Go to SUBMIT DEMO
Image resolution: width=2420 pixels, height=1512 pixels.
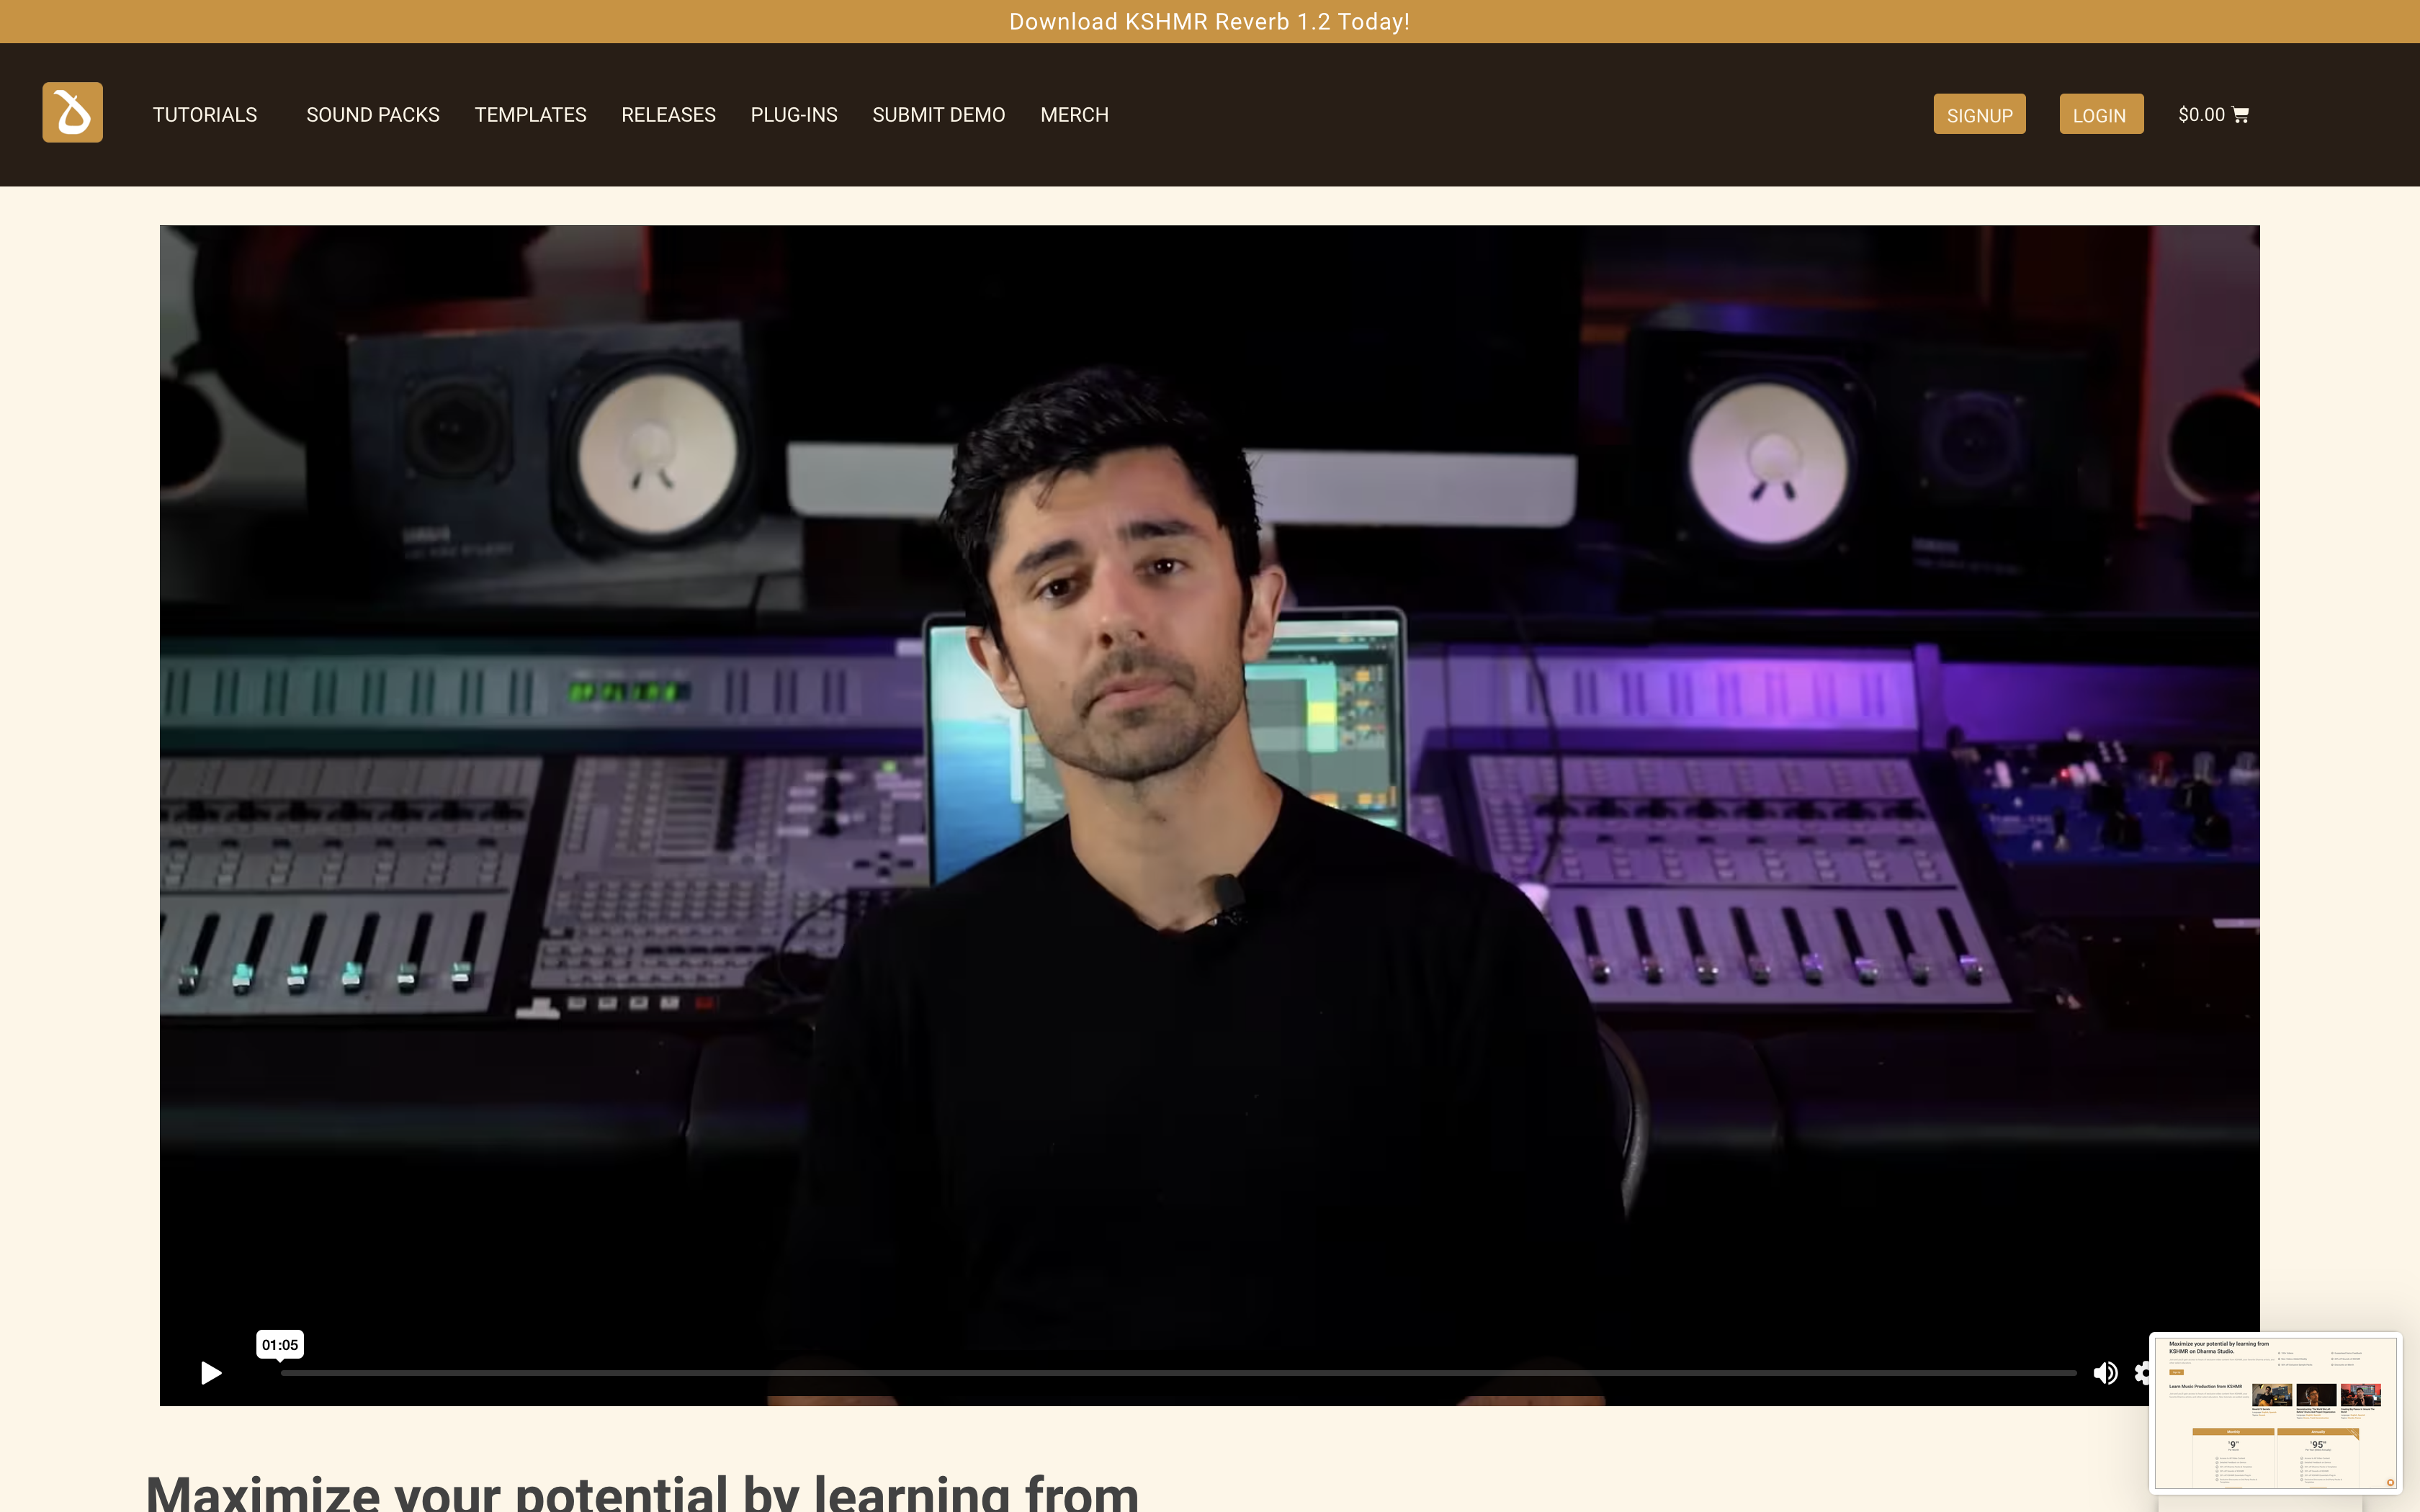938,115
